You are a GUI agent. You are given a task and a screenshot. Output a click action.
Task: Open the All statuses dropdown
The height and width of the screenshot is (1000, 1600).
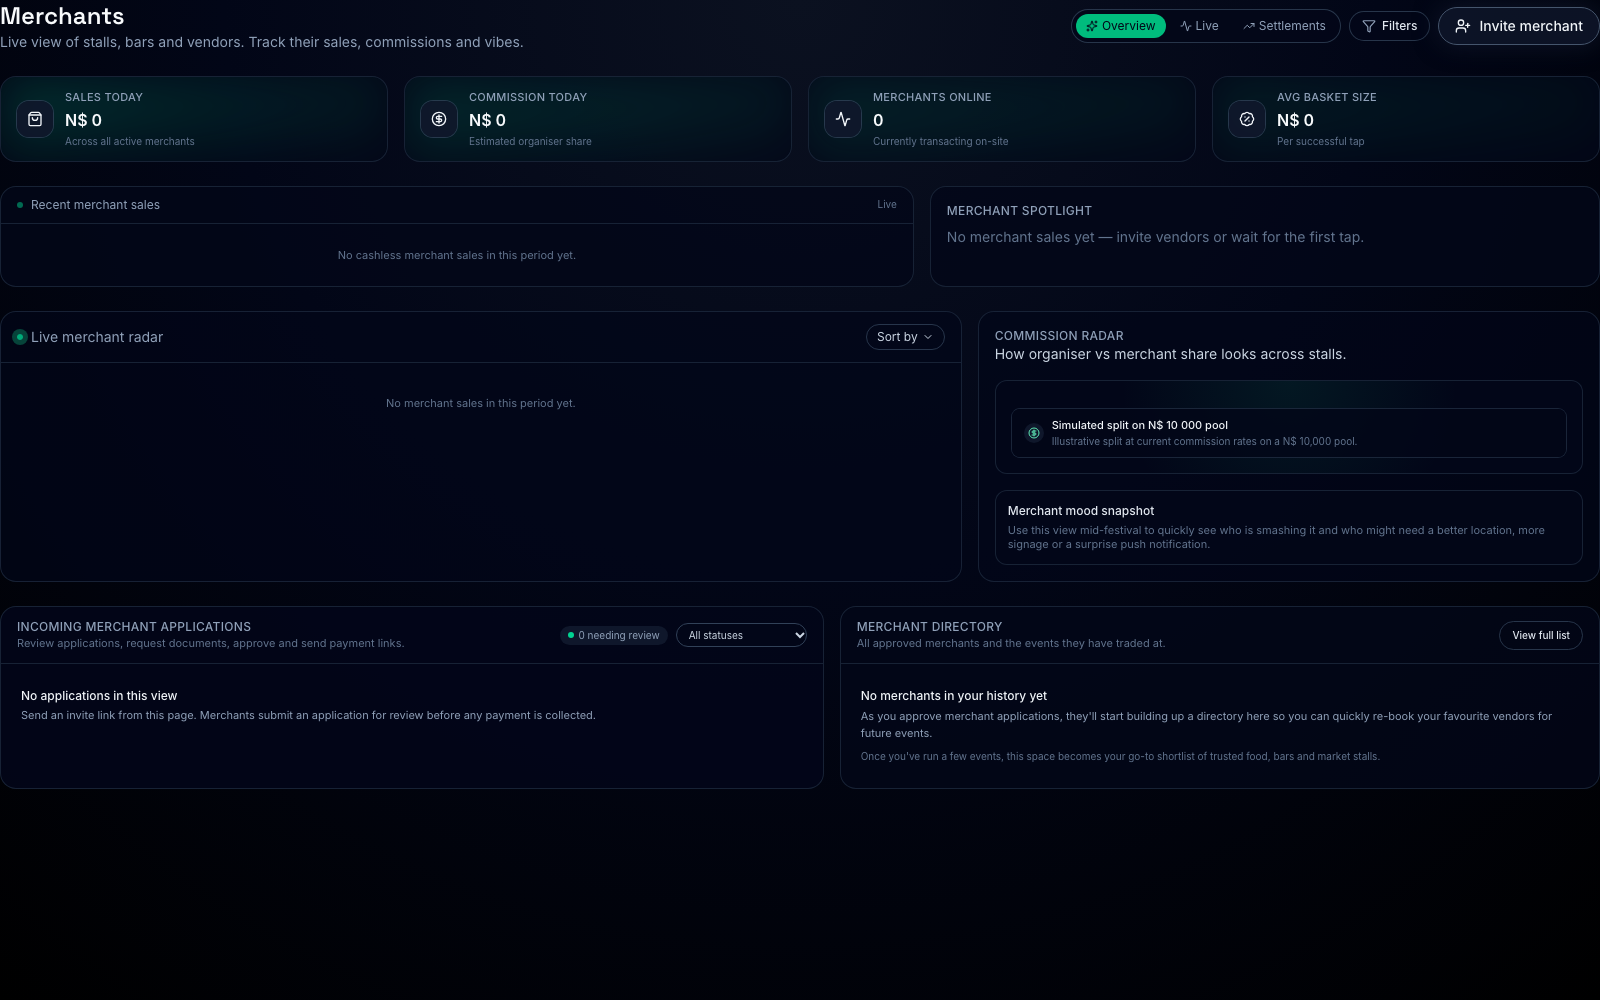click(741, 635)
